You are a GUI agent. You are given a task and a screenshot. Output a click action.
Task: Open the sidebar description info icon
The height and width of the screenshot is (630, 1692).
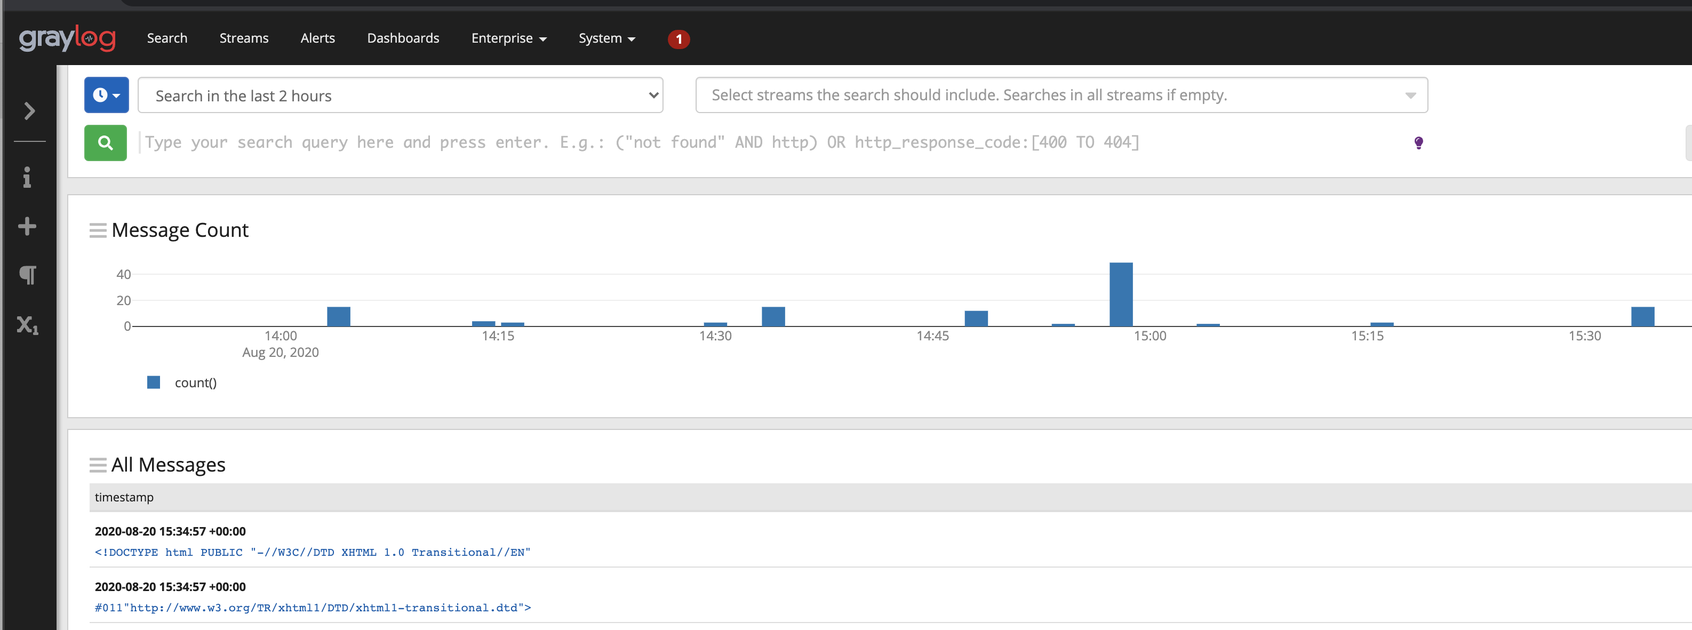(x=27, y=177)
